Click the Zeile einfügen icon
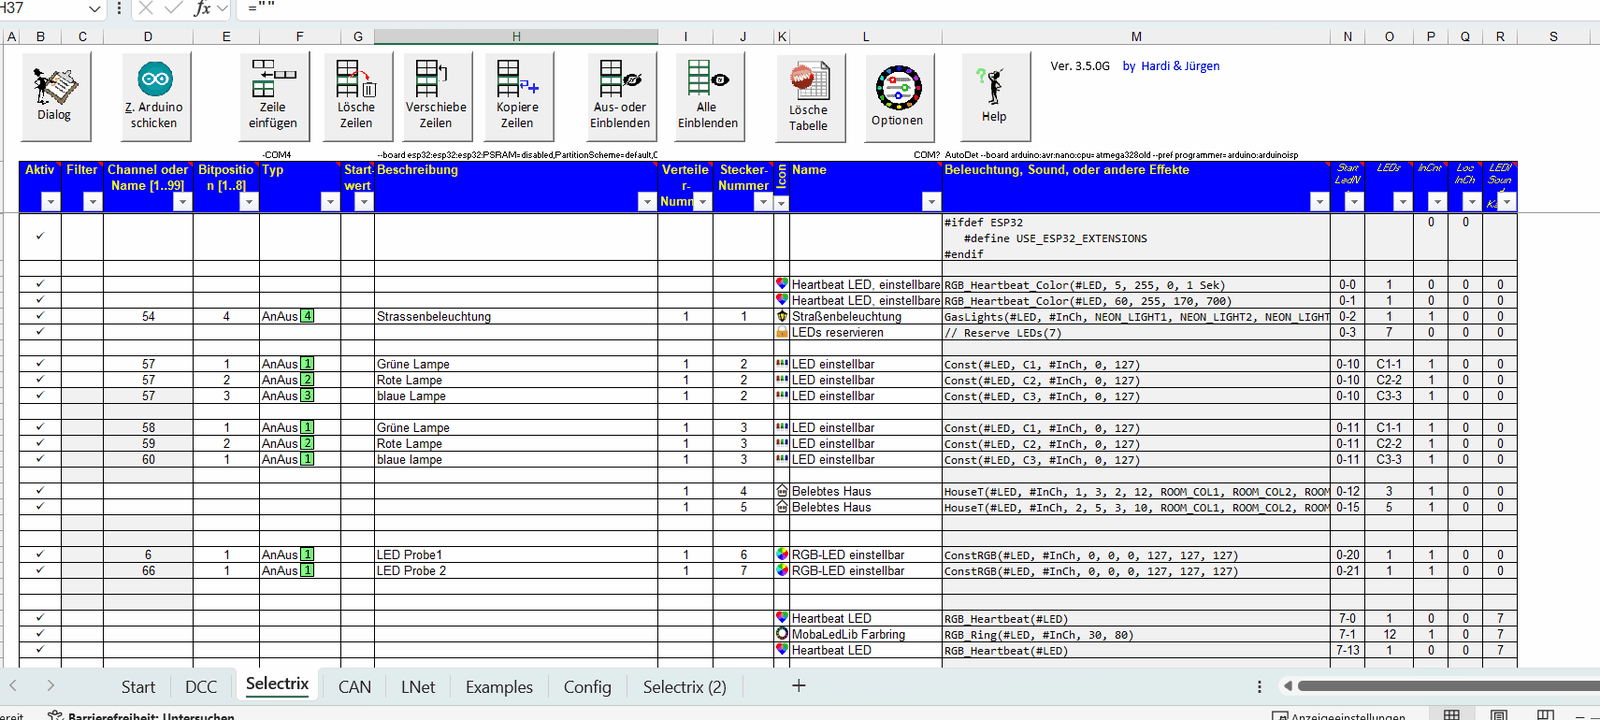Image resolution: width=1600 pixels, height=720 pixels. (273, 79)
